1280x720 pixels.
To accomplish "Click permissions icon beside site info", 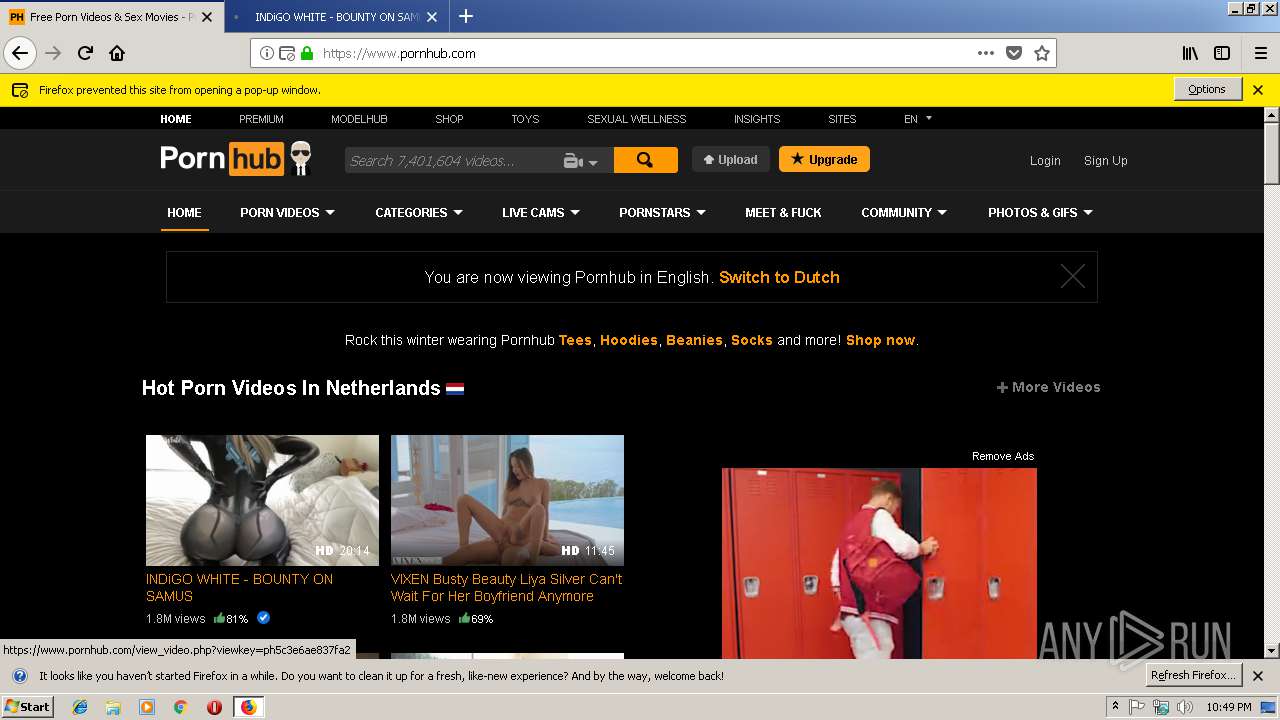I will (287, 53).
